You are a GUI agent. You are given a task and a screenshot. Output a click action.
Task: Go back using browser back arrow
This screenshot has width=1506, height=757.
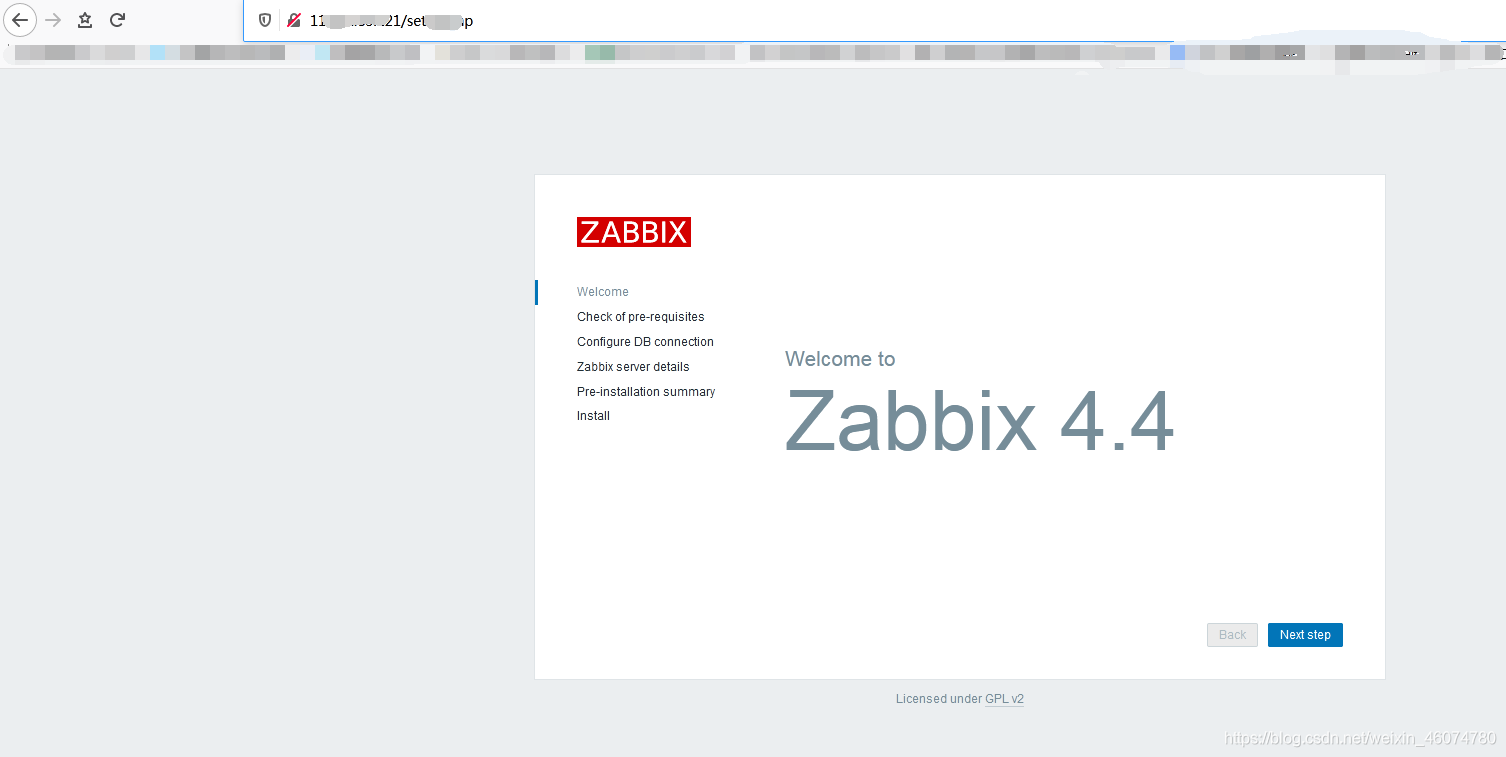(x=20, y=20)
